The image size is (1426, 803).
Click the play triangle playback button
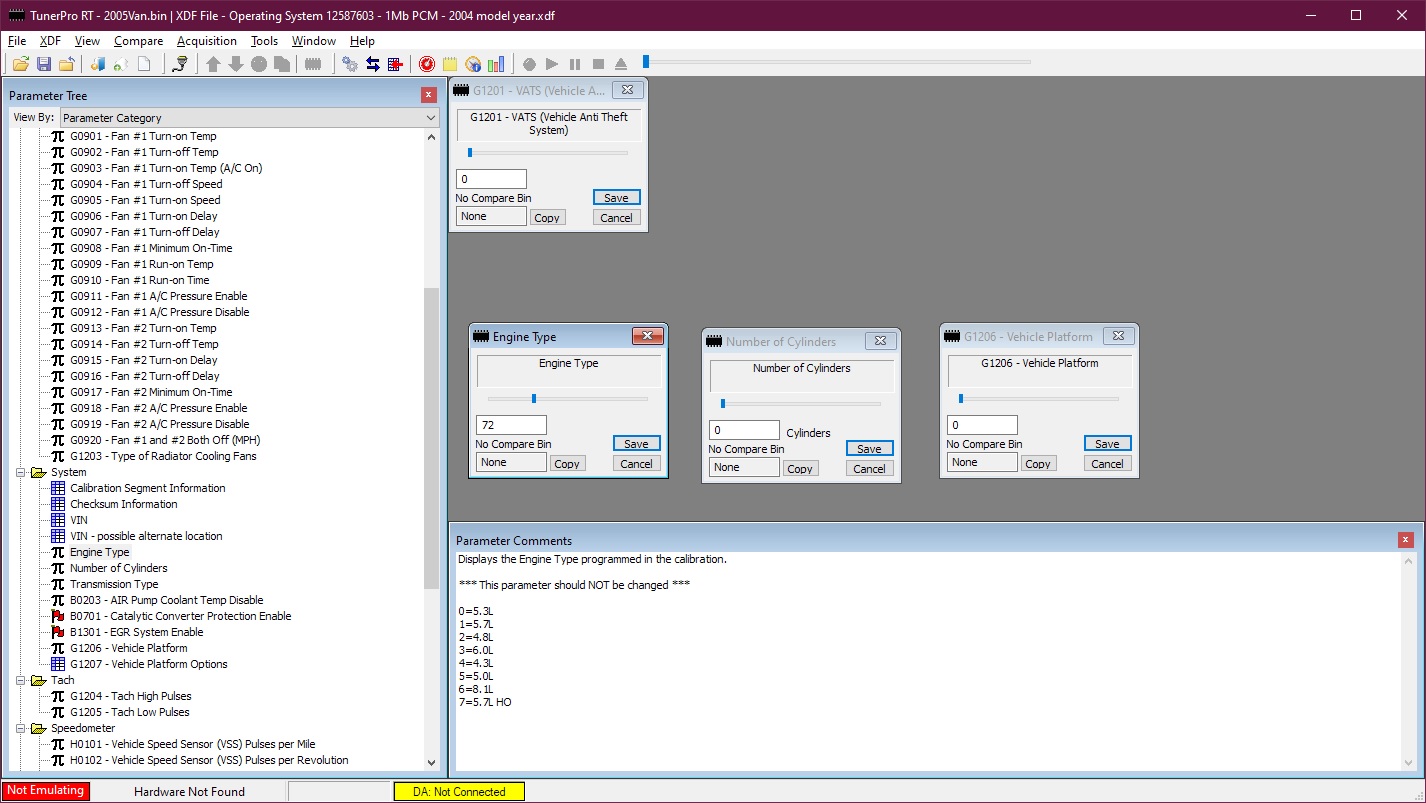(552, 64)
